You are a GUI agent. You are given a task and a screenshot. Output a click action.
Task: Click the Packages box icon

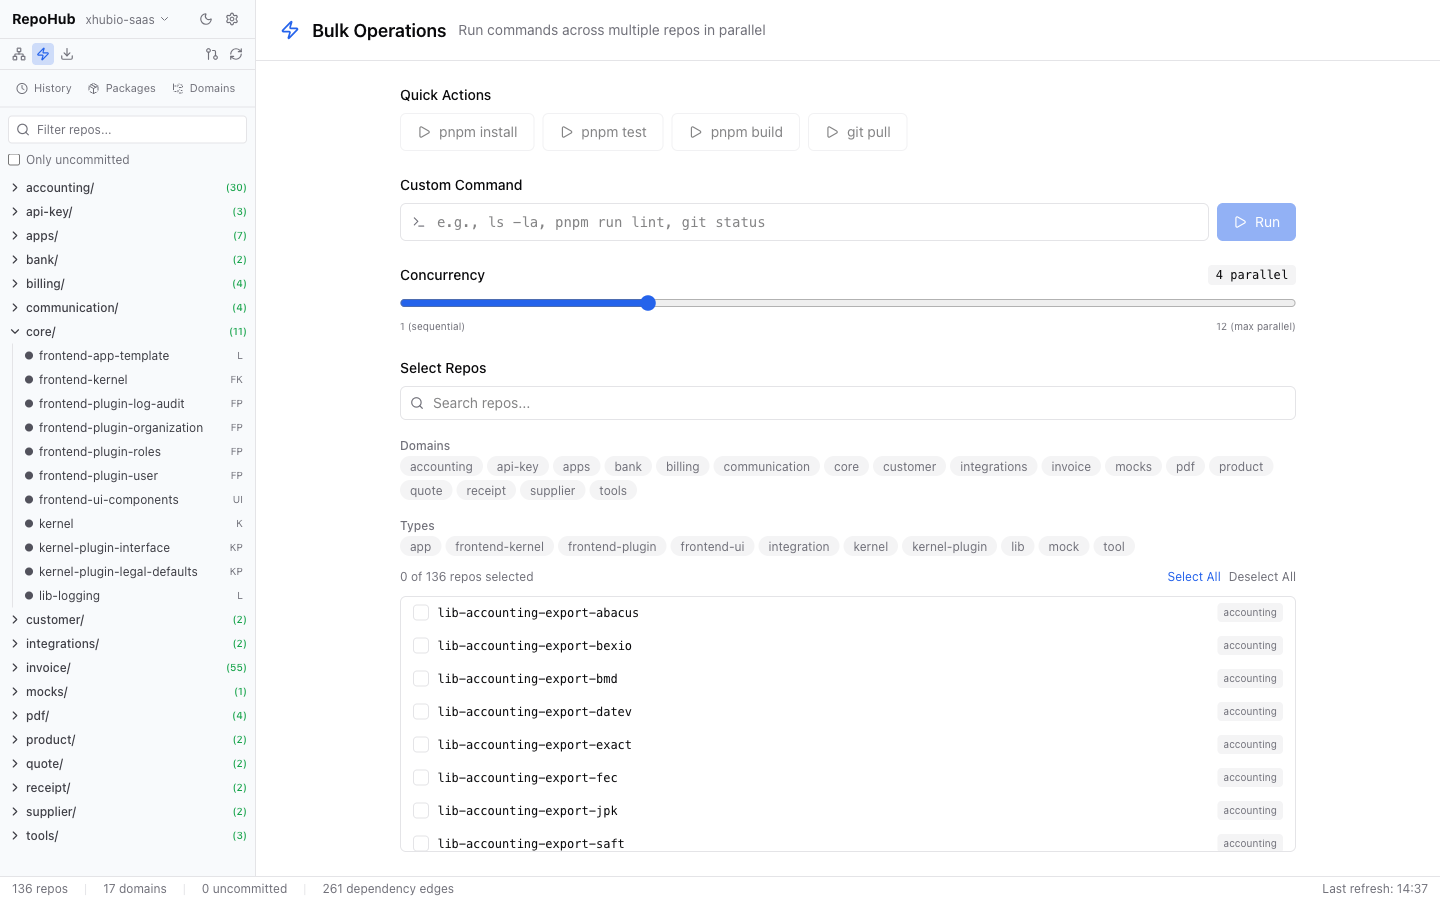pyautogui.click(x=94, y=88)
